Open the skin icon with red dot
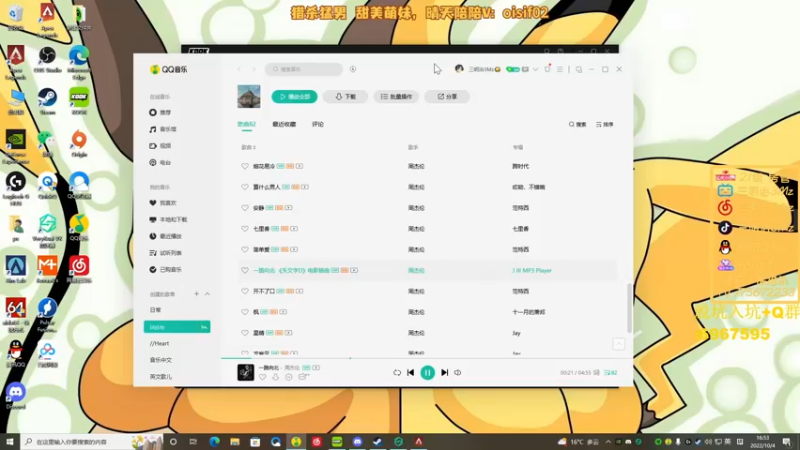Image resolution: width=800 pixels, height=450 pixels. pyautogui.click(x=547, y=69)
